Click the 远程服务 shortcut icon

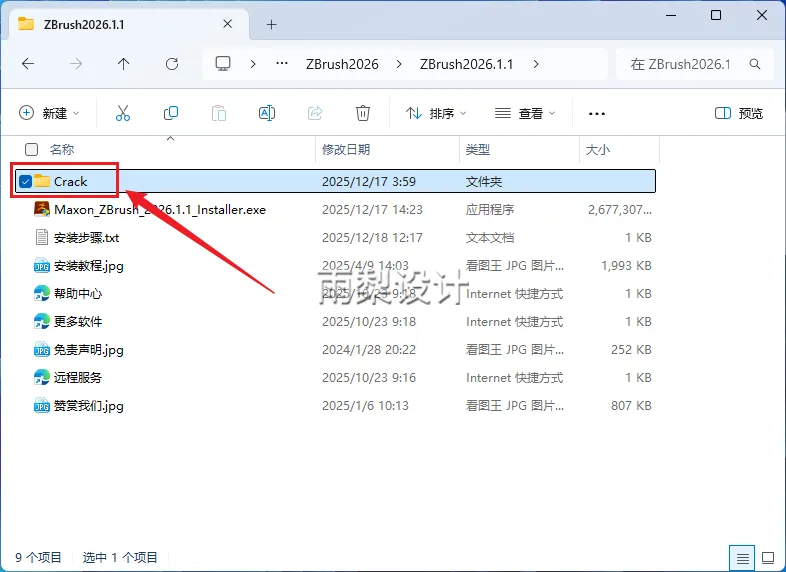(x=42, y=377)
